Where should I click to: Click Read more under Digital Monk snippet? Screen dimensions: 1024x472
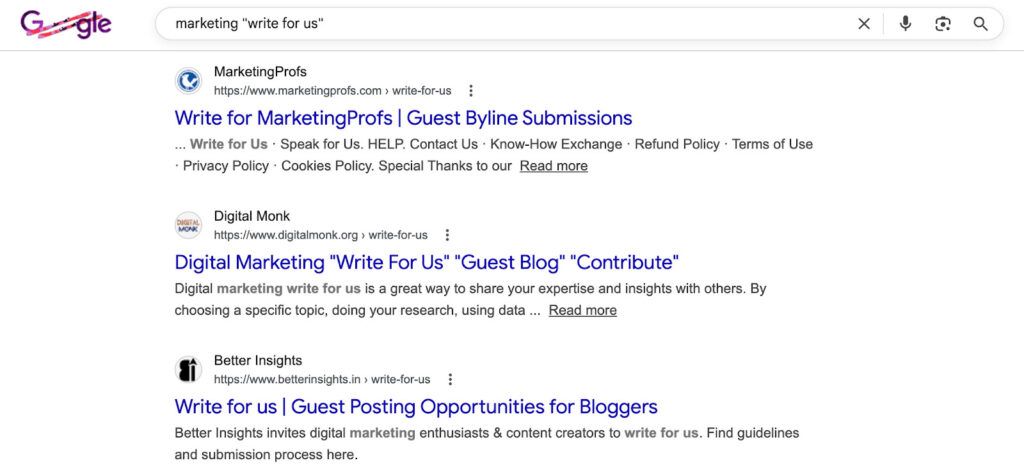pos(582,310)
